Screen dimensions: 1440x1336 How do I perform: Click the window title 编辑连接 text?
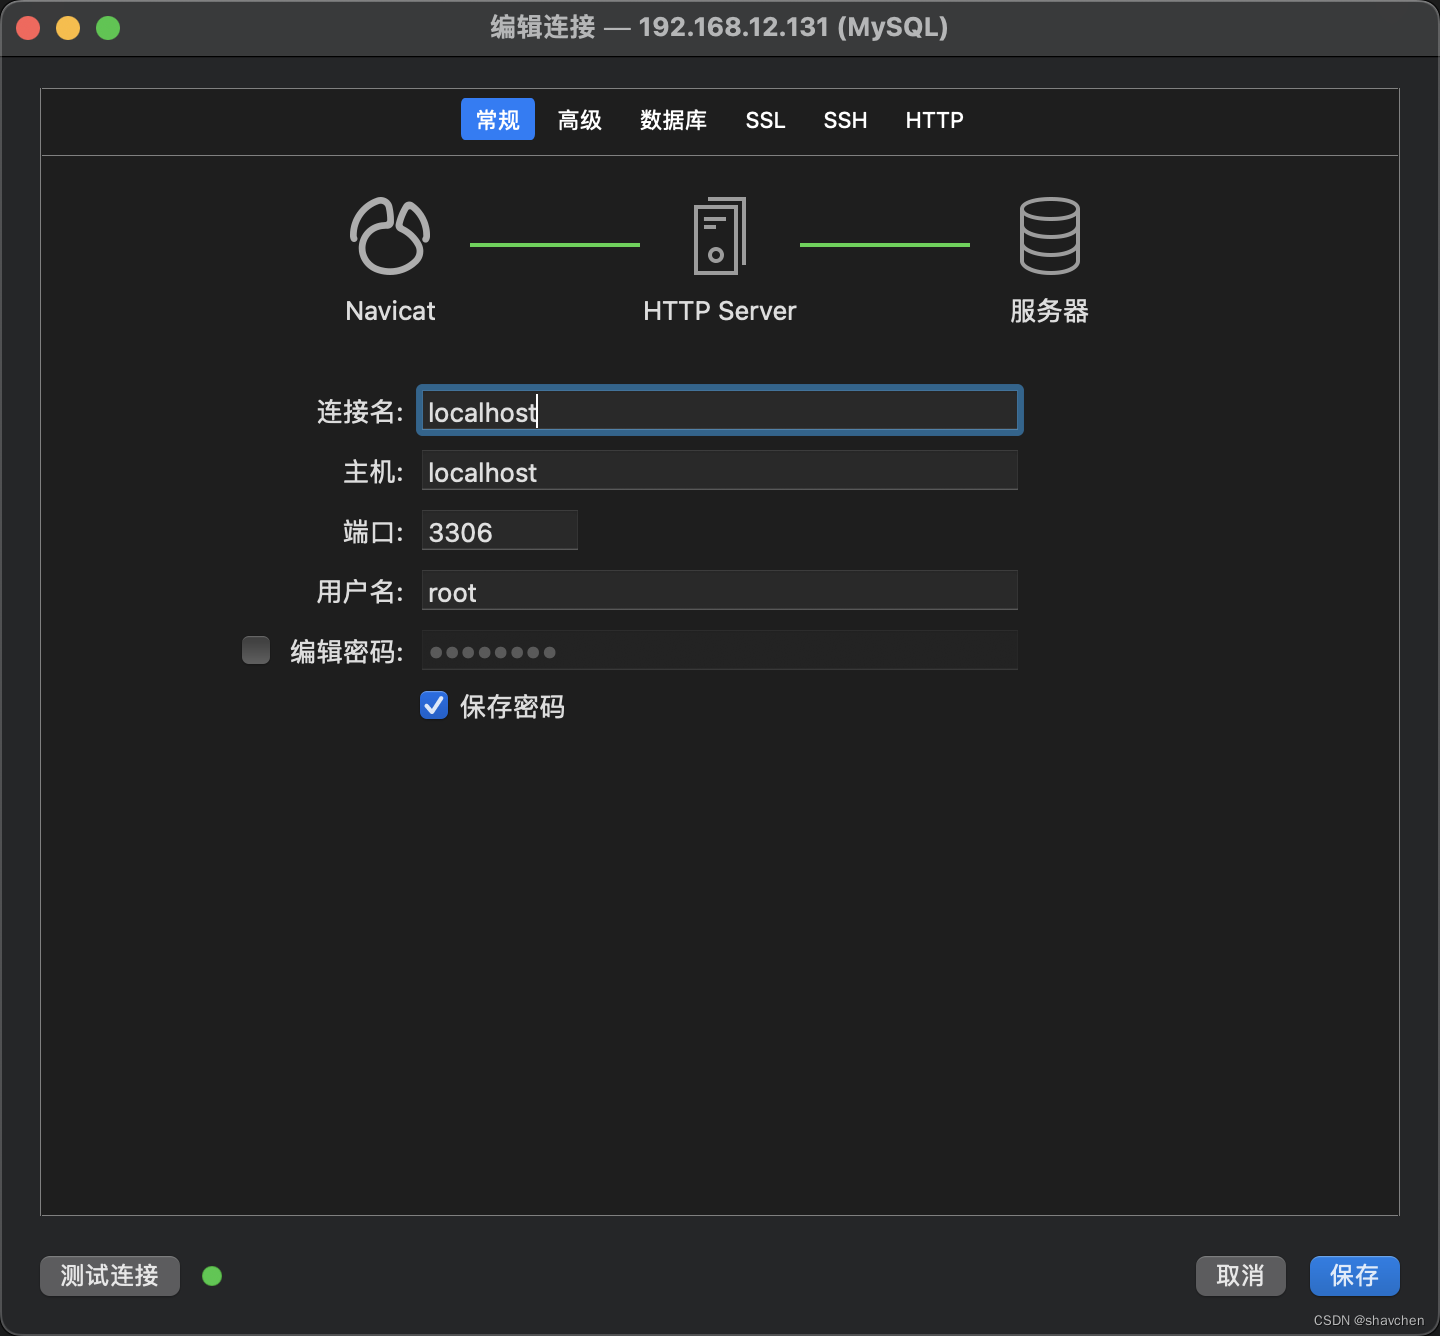click(x=543, y=27)
